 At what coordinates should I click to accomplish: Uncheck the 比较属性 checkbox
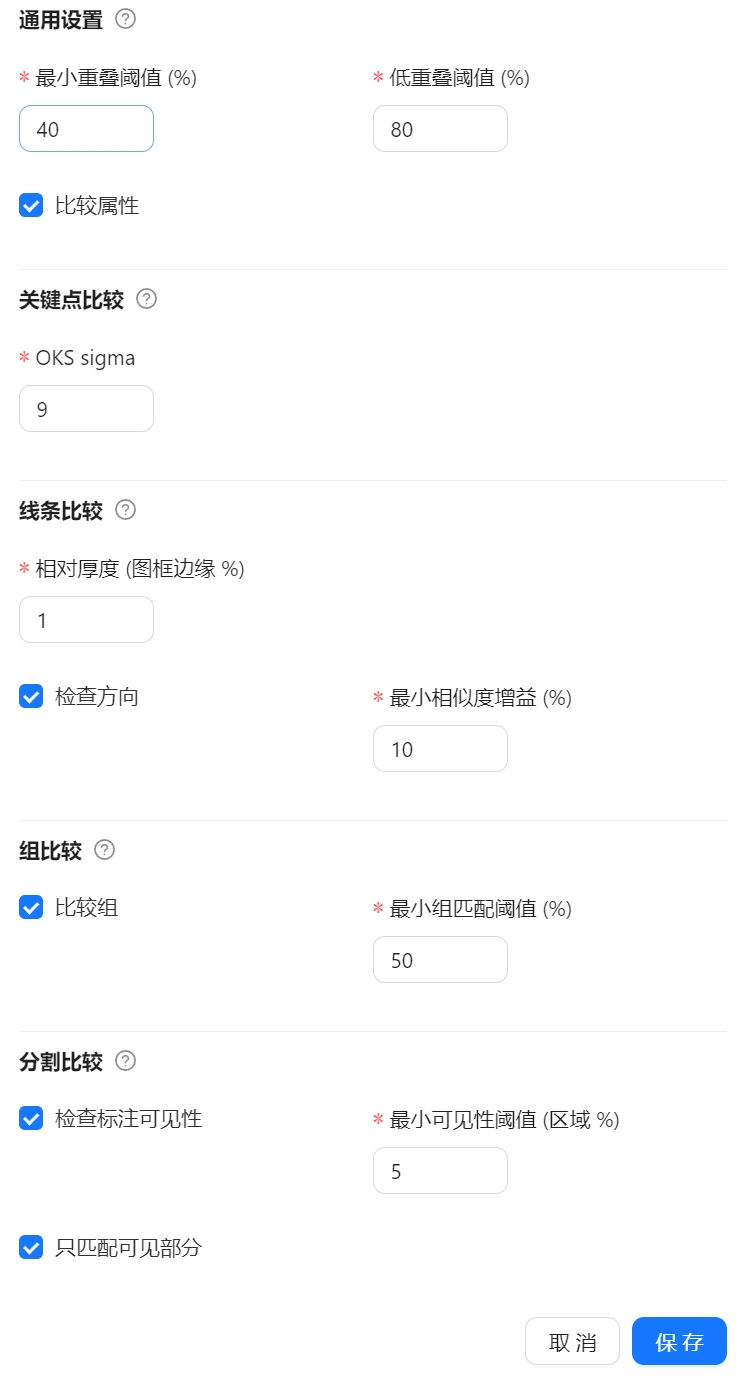[x=31, y=206]
